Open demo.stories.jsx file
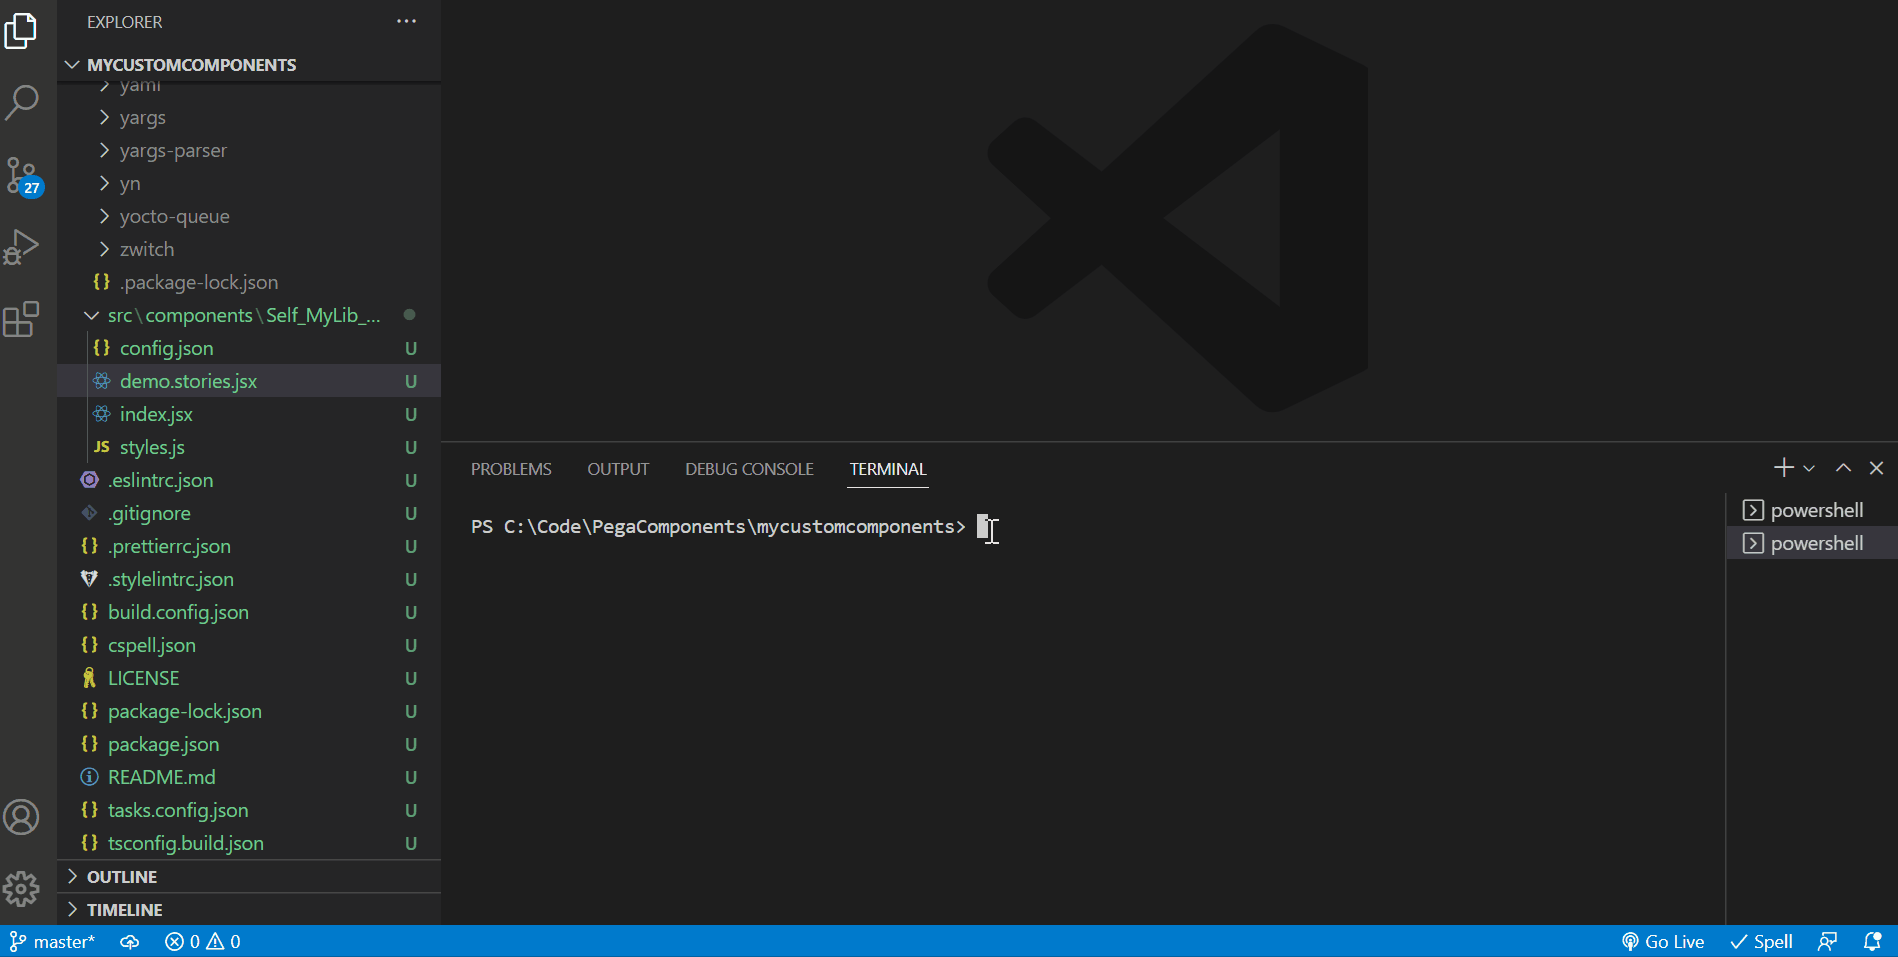Viewport: 1898px width, 957px height. 249,382
